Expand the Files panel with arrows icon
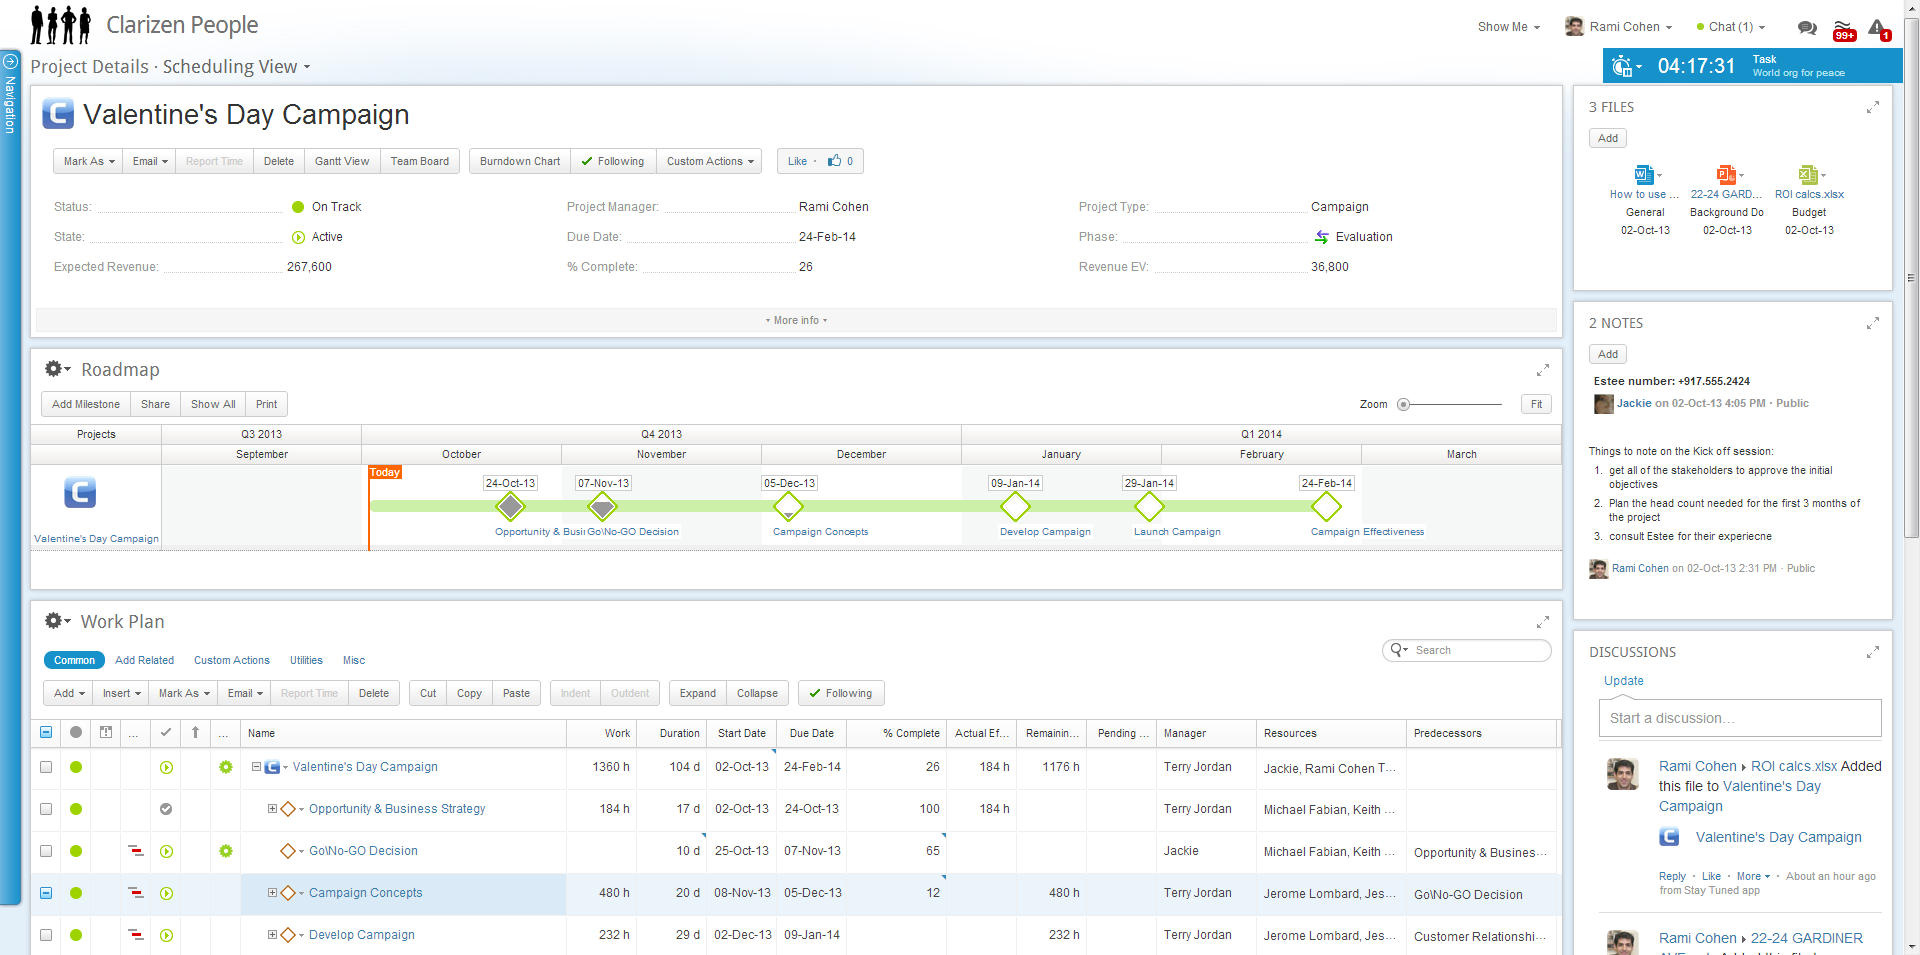Screen dimensions: 1920x955 [1872, 107]
